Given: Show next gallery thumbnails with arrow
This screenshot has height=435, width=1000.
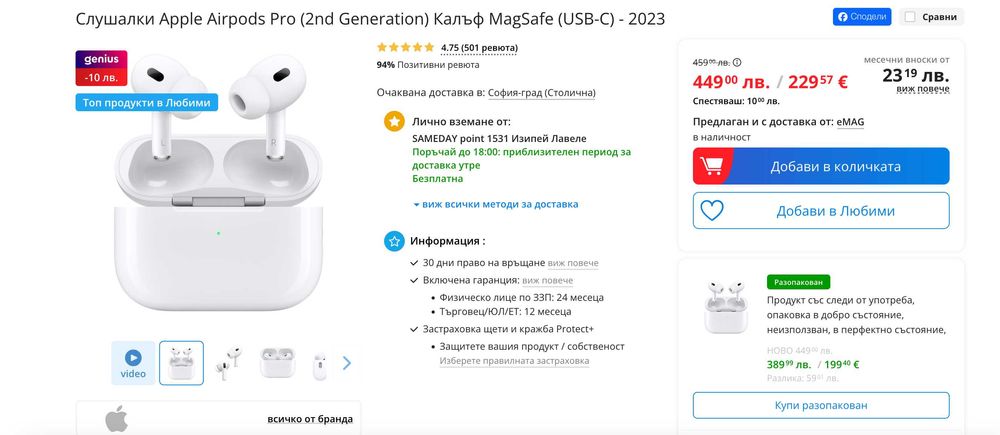Looking at the screenshot, I should point(347,363).
